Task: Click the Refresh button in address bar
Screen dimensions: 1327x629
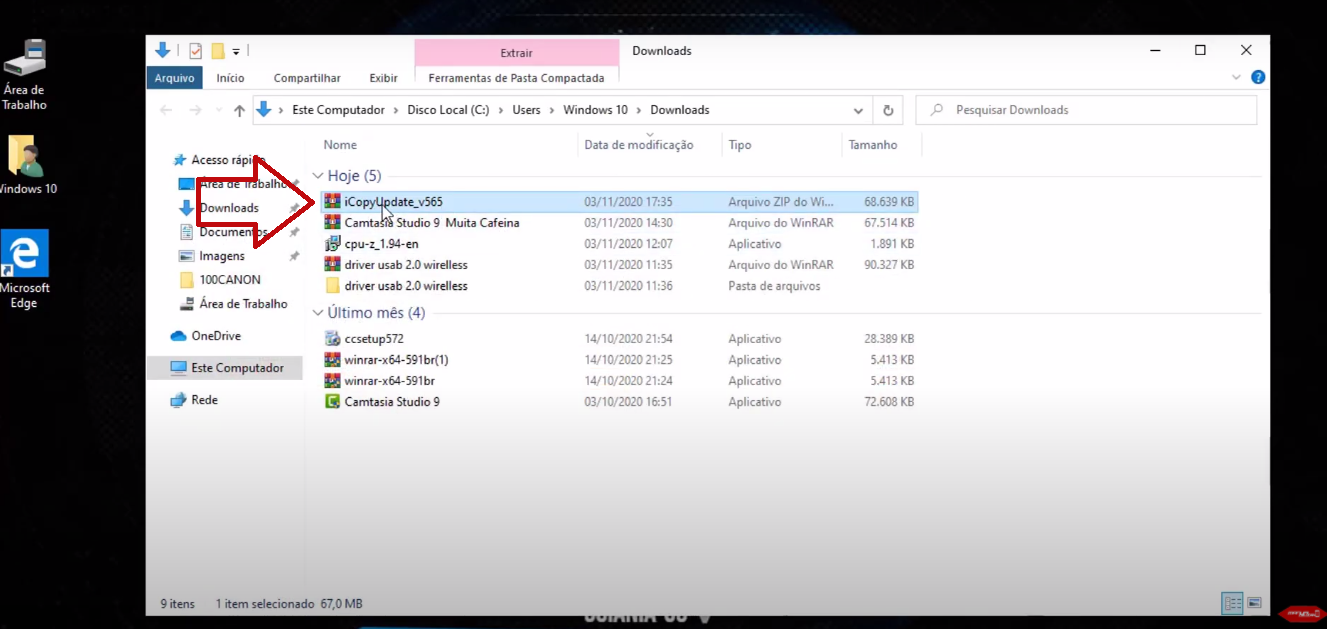Action: pyautogui.click(x=886, y=110)
